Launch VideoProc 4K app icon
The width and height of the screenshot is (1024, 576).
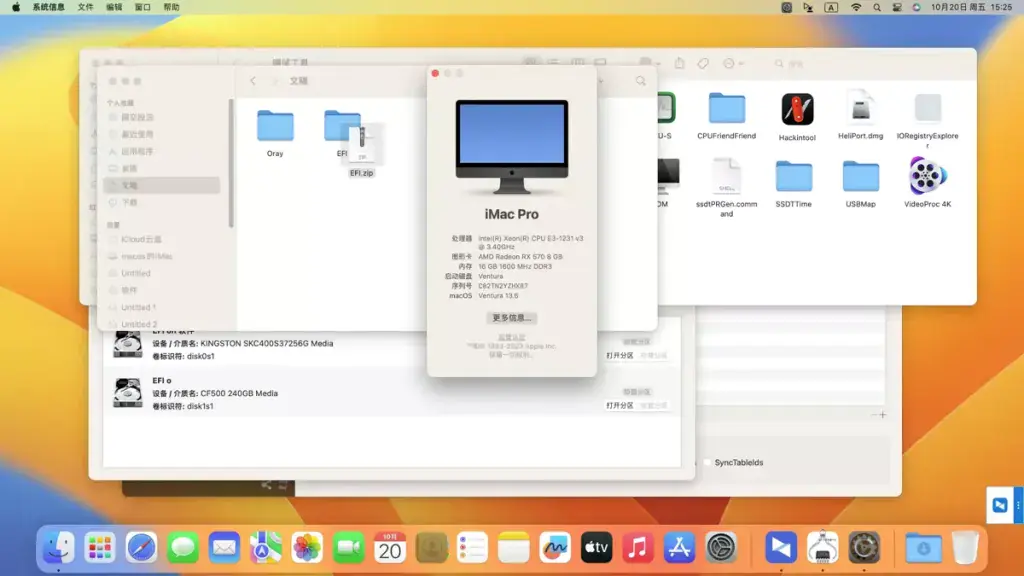927,176
